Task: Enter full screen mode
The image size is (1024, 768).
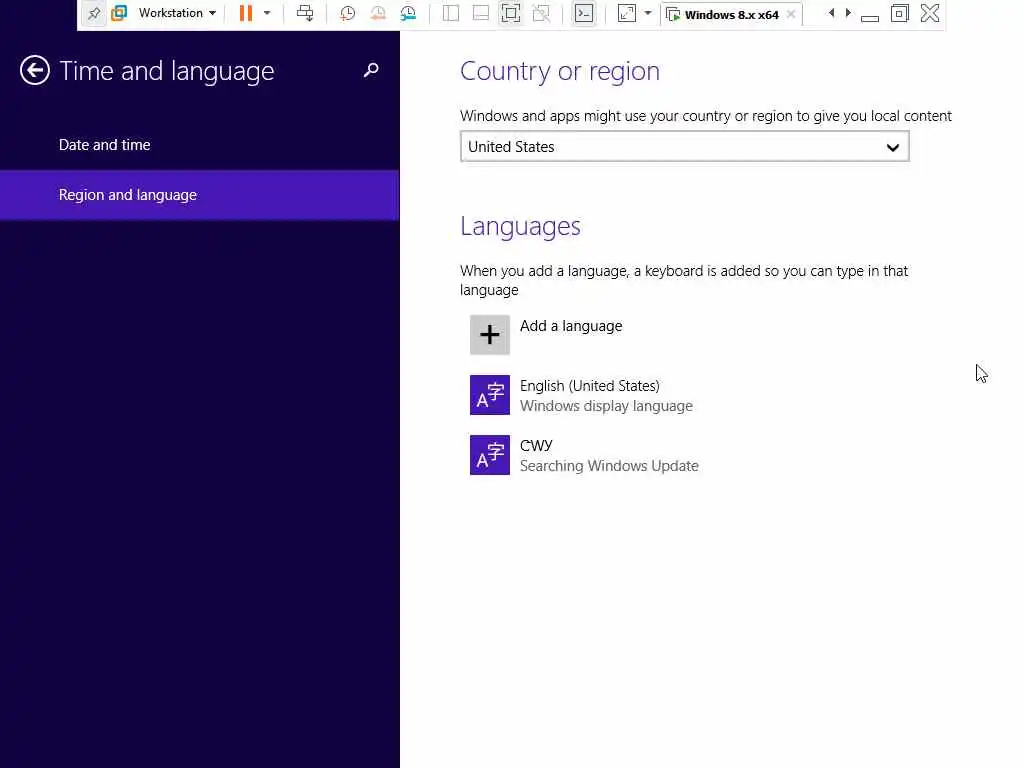Action: pyautogui.click(x=511, y=13)
